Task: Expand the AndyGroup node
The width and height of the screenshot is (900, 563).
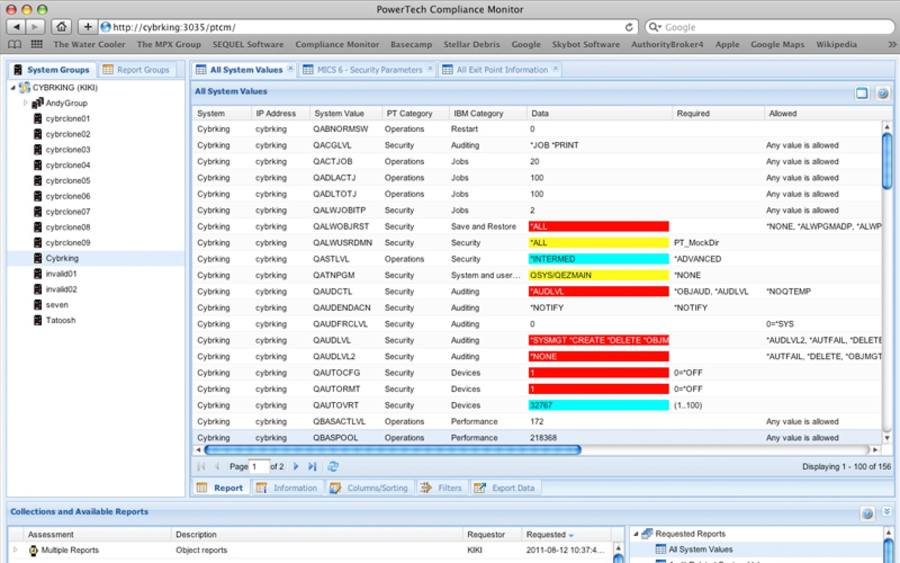Action: point(25,103)
